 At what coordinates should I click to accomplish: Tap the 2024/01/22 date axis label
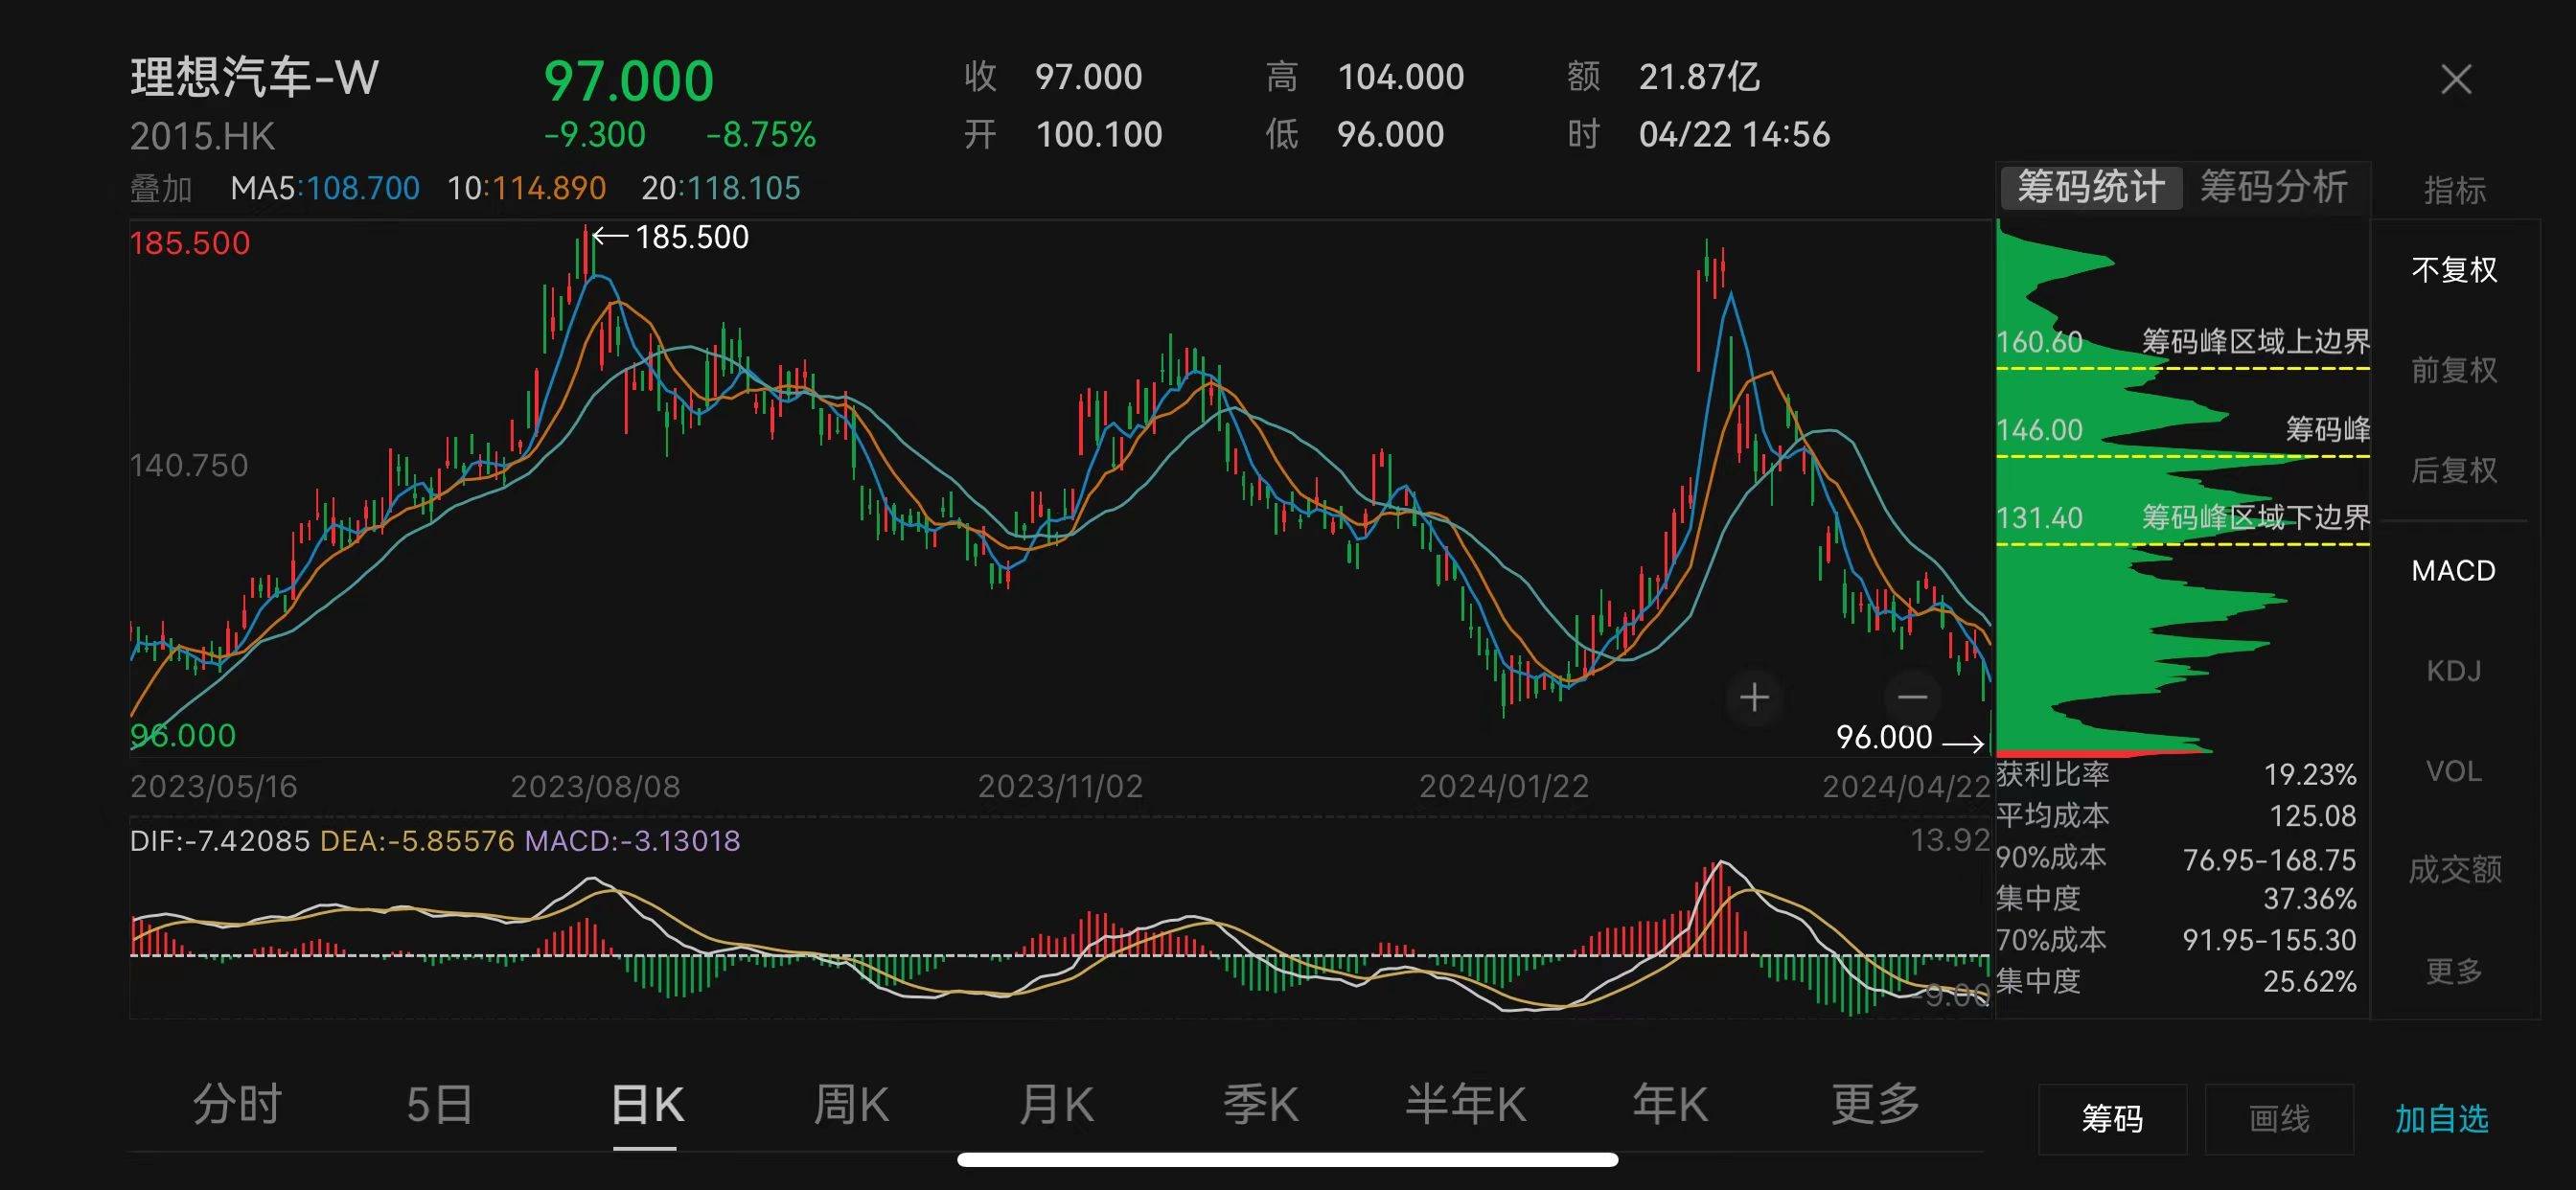1504,787
